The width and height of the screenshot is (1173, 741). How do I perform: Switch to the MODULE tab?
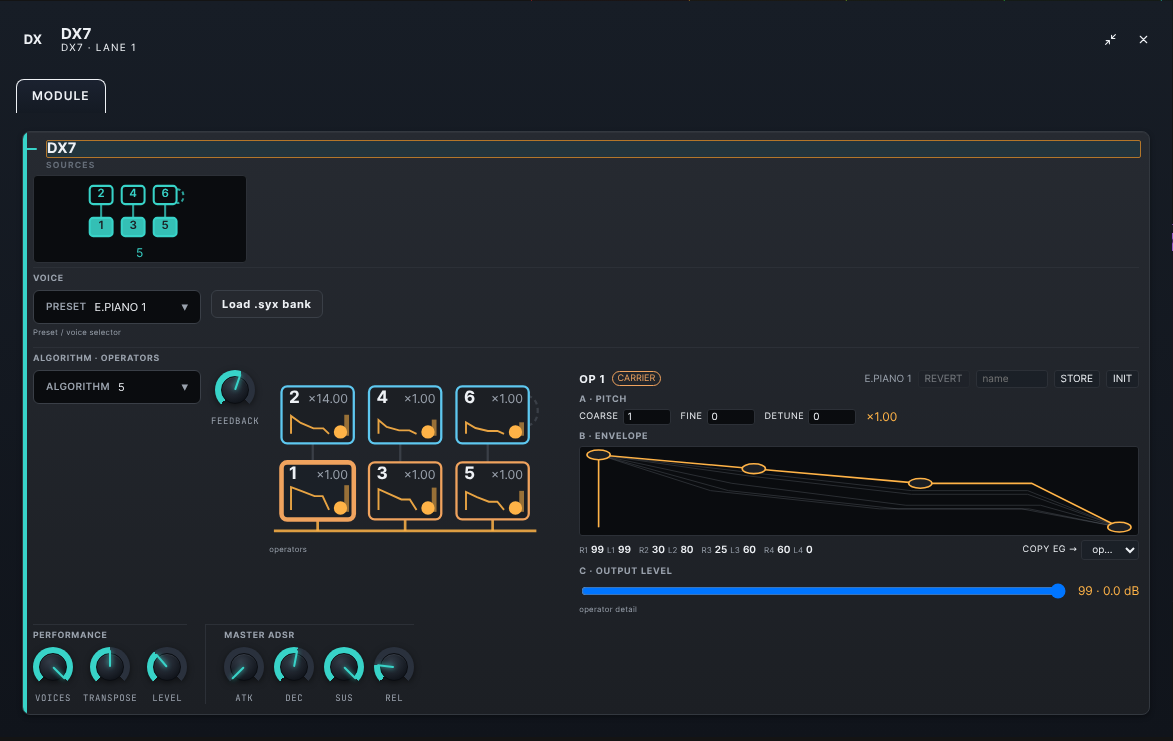pos(61,96)
